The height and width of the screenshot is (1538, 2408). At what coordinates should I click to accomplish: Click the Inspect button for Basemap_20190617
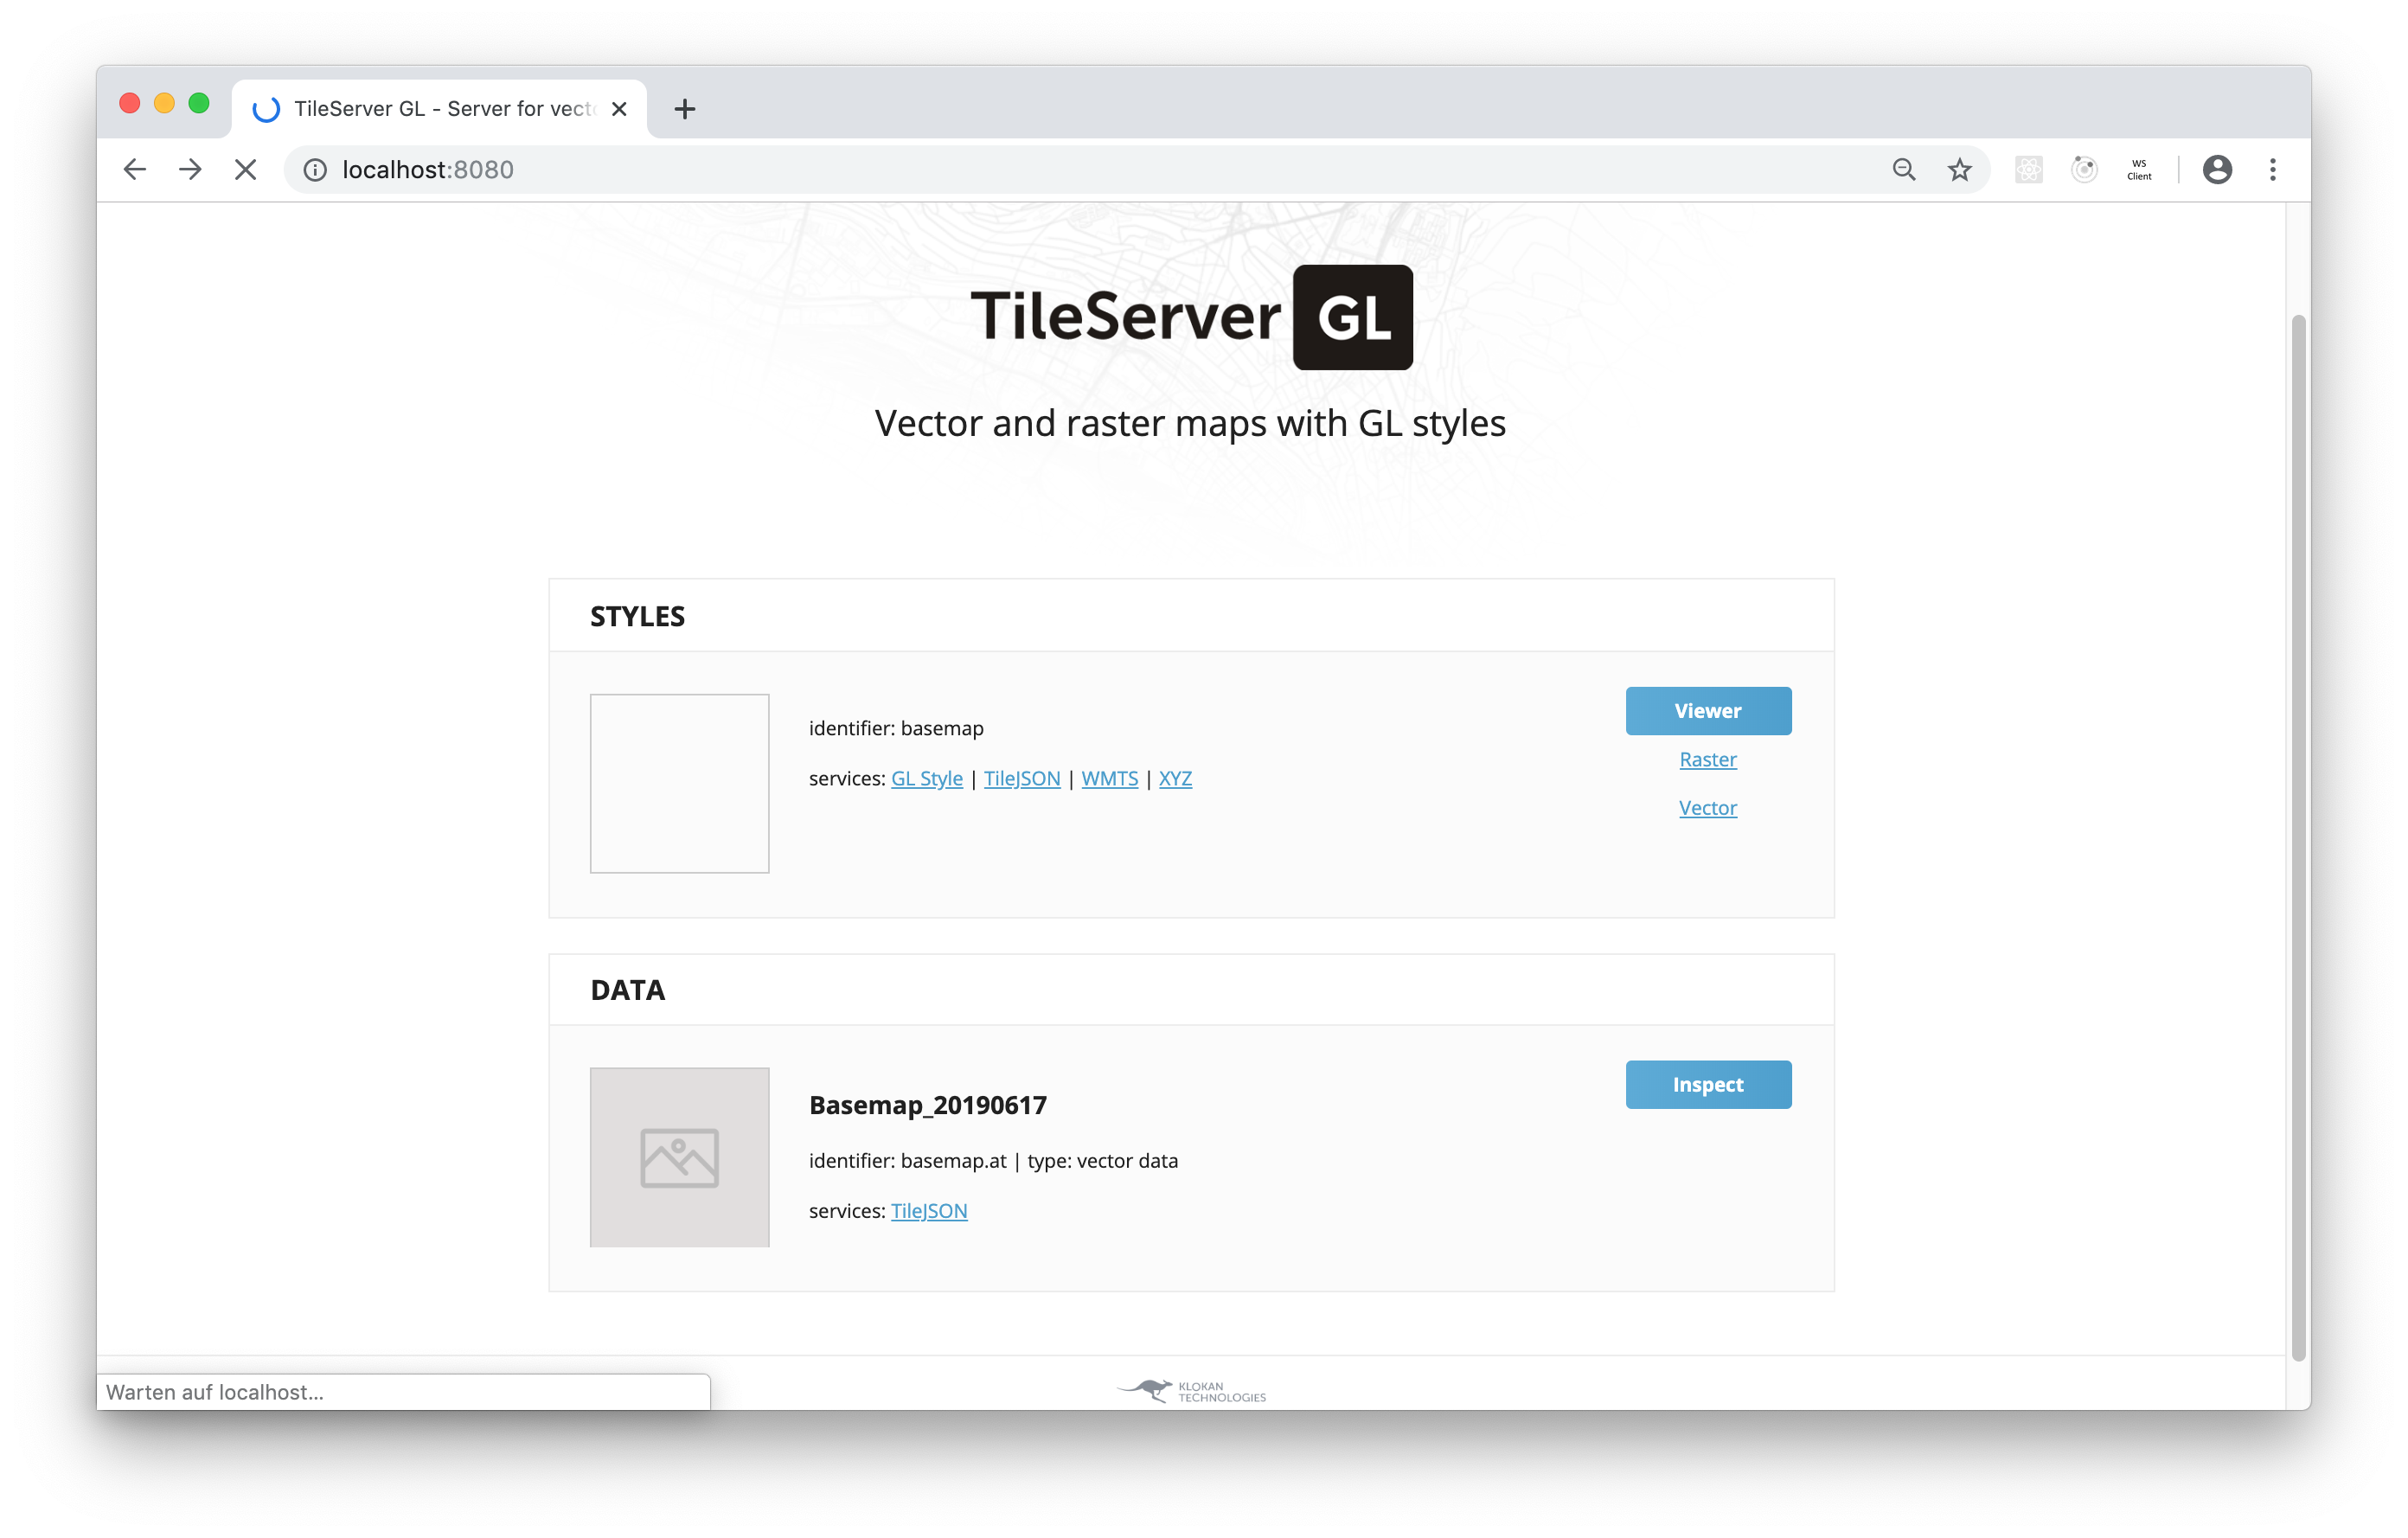(1708, 1085)
